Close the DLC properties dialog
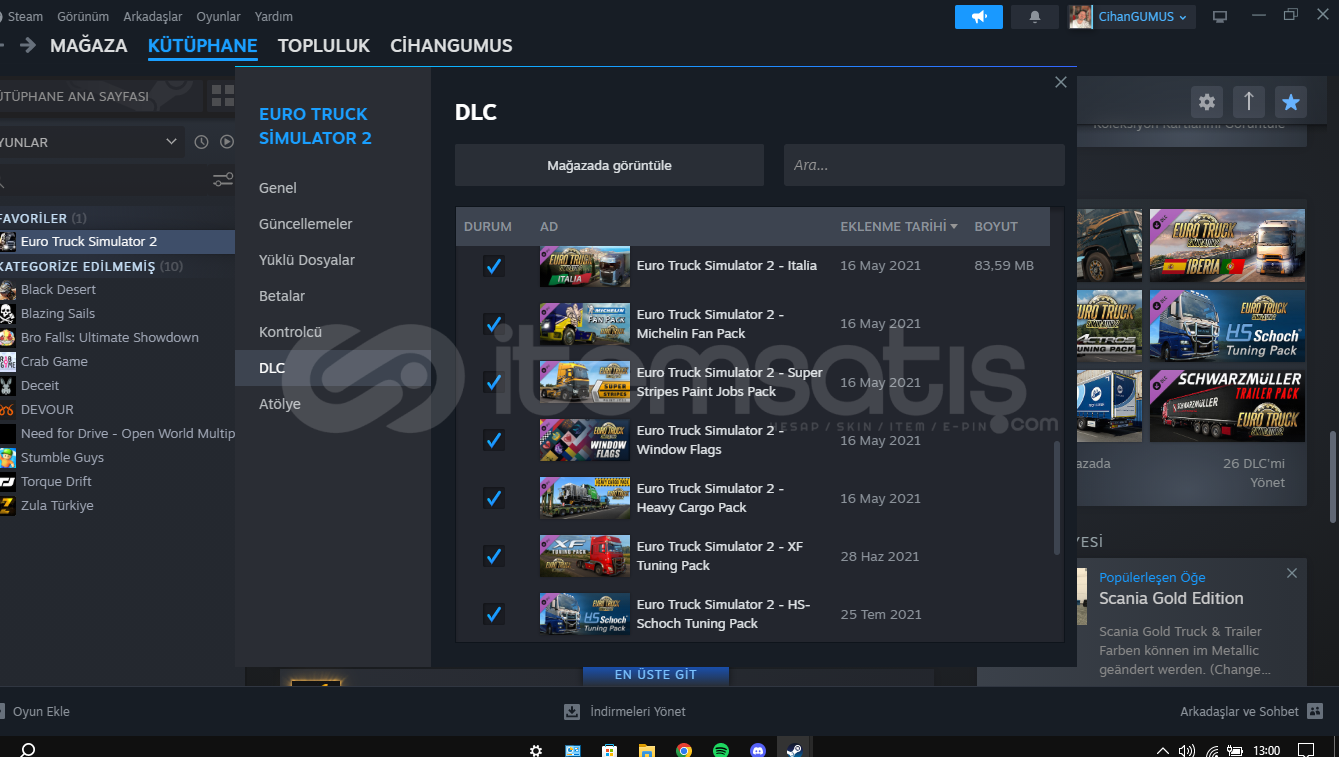 (1061, 82)
